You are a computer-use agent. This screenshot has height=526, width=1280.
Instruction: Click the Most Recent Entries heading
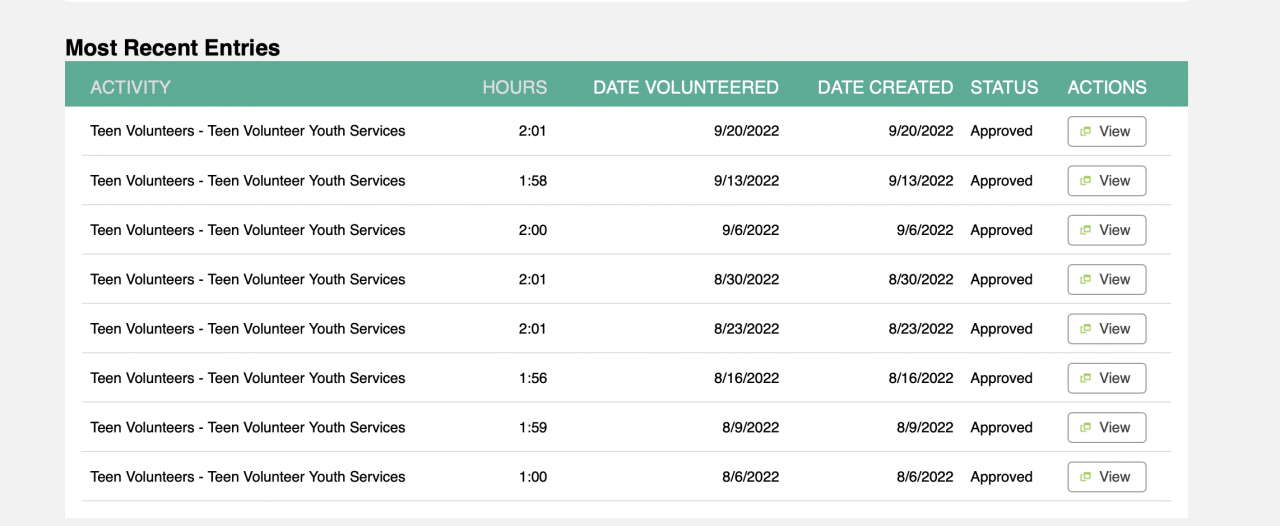(x=172, y=47)
